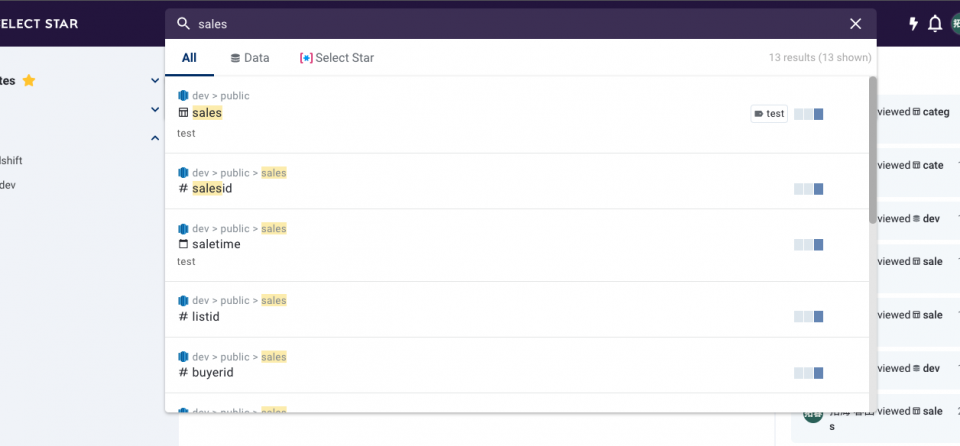Click the hash icon beside salesid

click(183, 189)
